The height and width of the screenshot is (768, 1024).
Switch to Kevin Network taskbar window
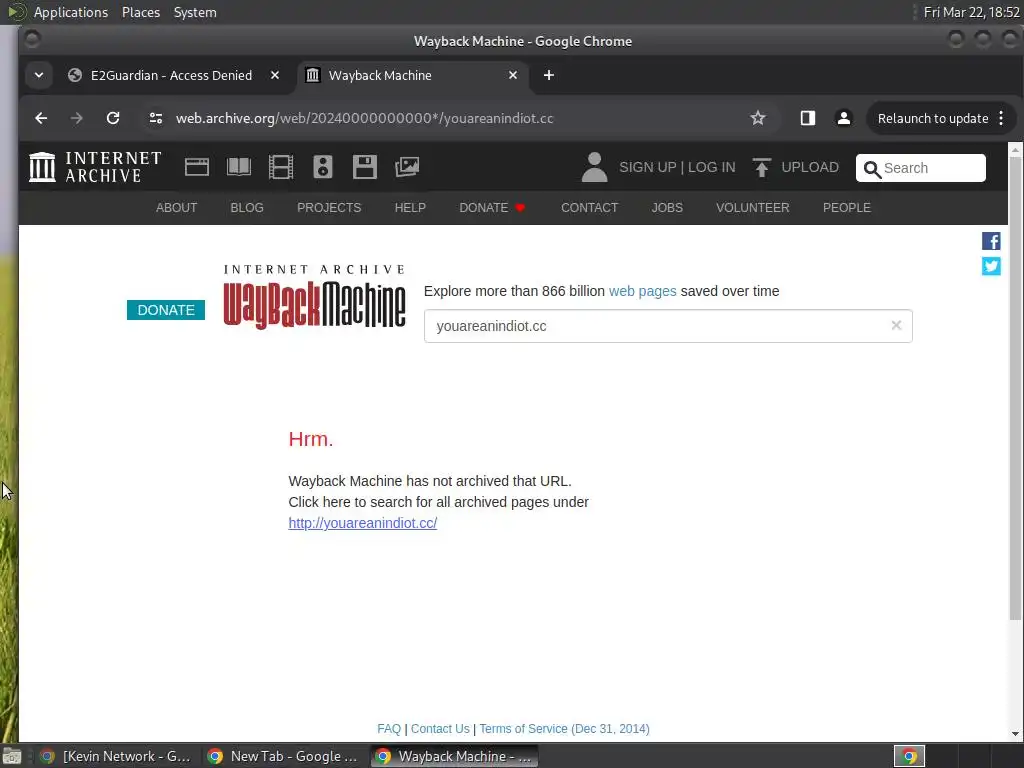tap(116, 756)
